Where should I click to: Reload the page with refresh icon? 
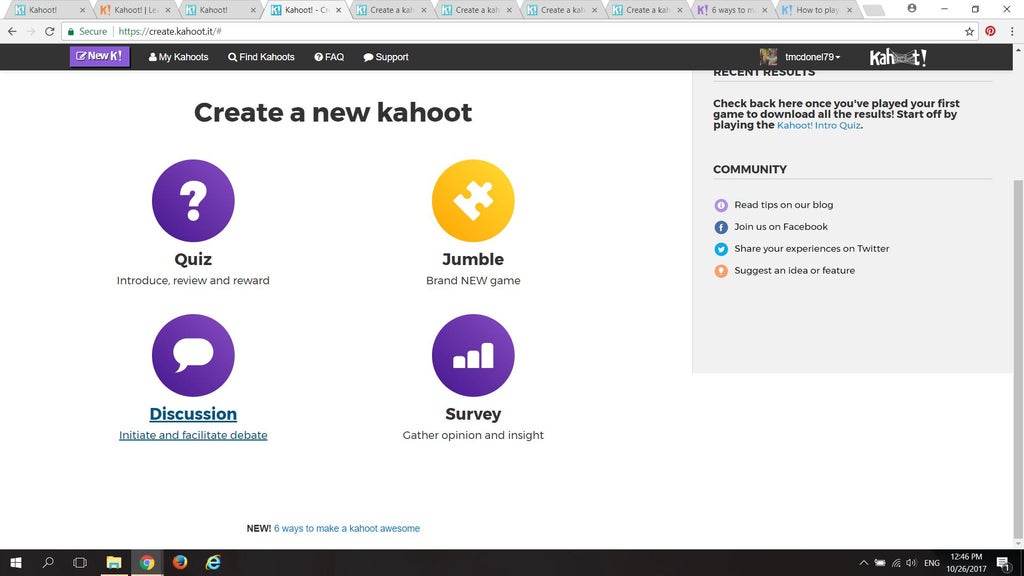click(50, 31)
